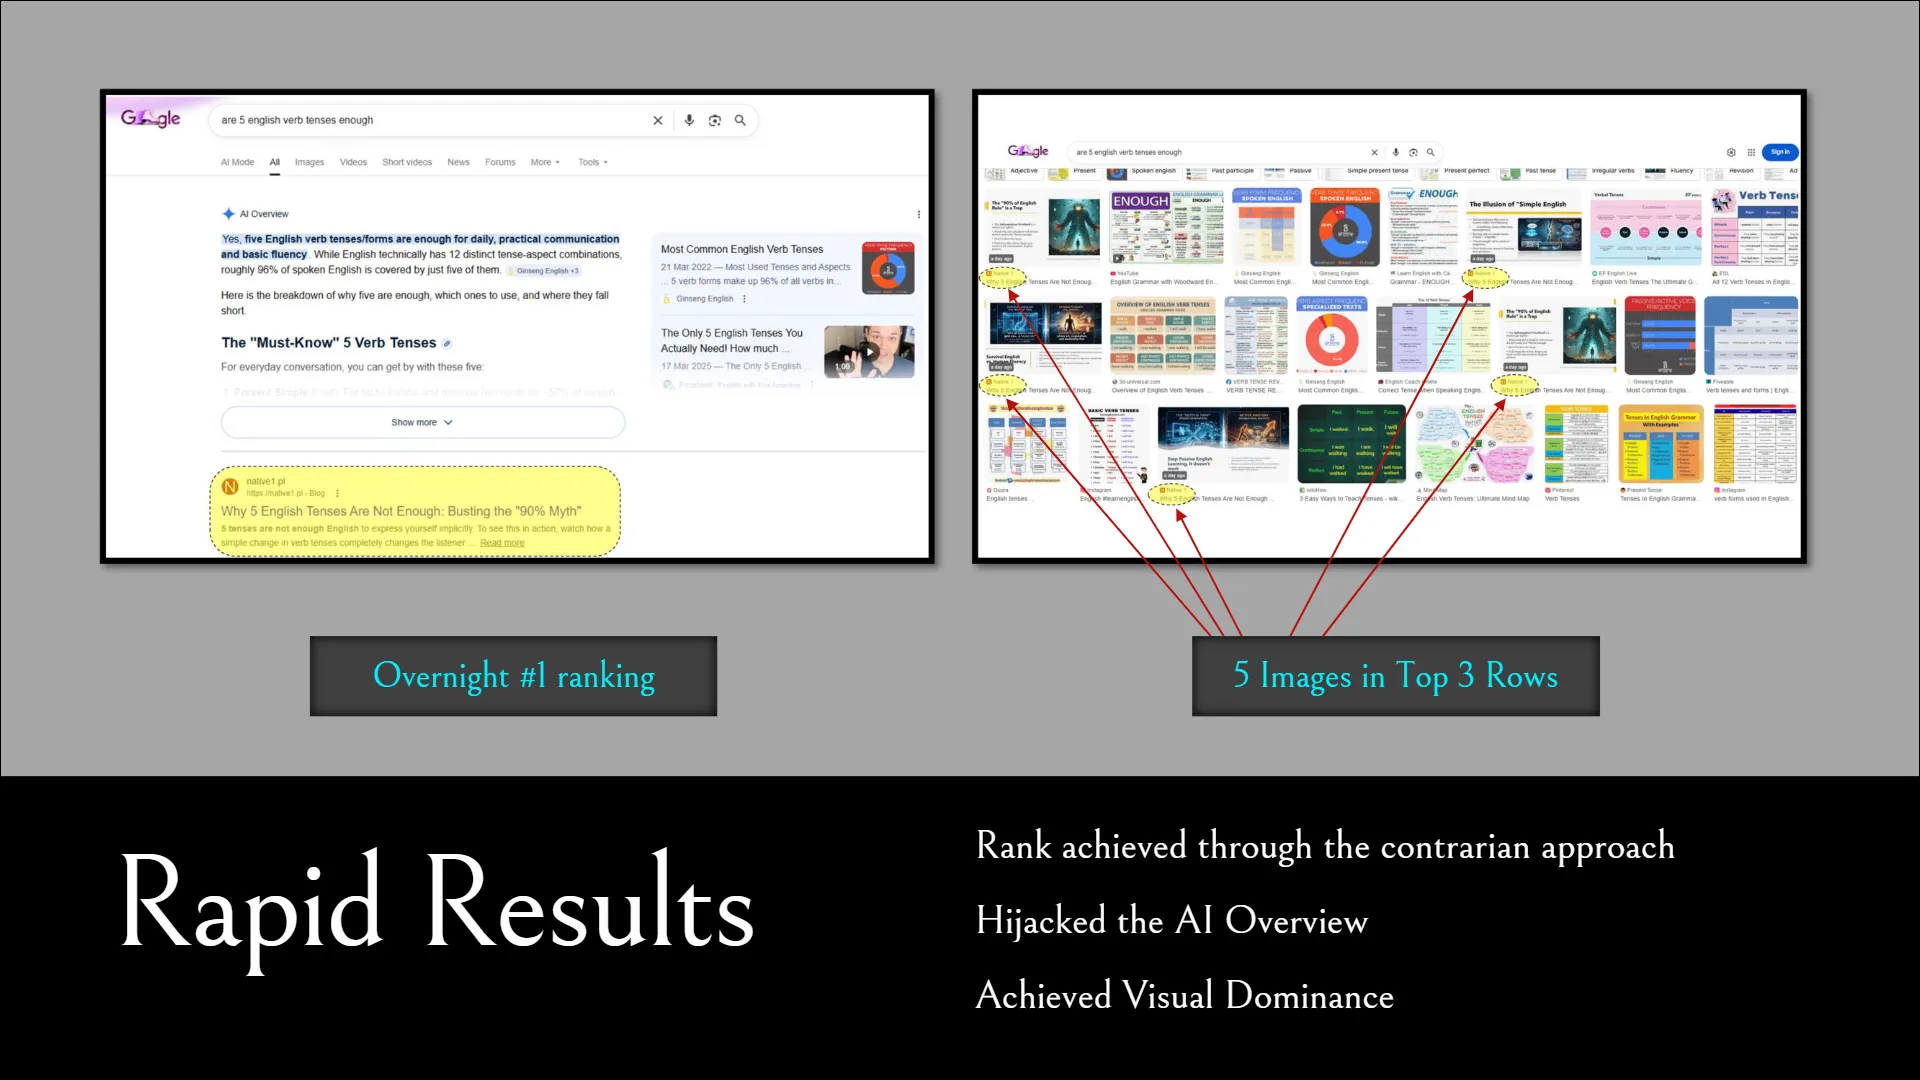Go to the Short videos tab
This screenshot has width=1920, height=1080.
pos(407,162)
